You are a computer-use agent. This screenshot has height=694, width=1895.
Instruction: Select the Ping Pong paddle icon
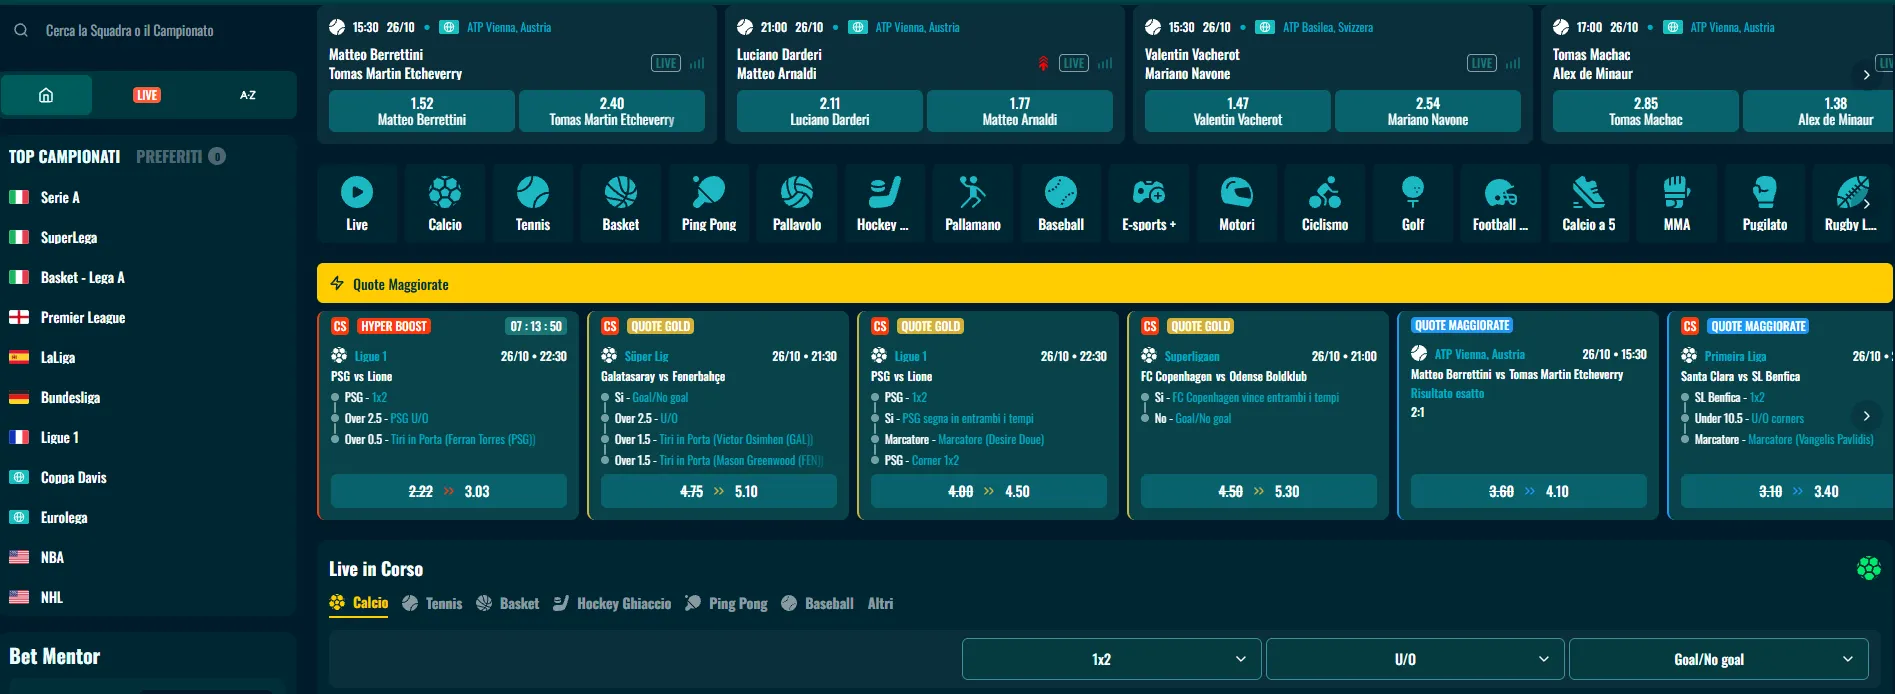pos(709,192)
